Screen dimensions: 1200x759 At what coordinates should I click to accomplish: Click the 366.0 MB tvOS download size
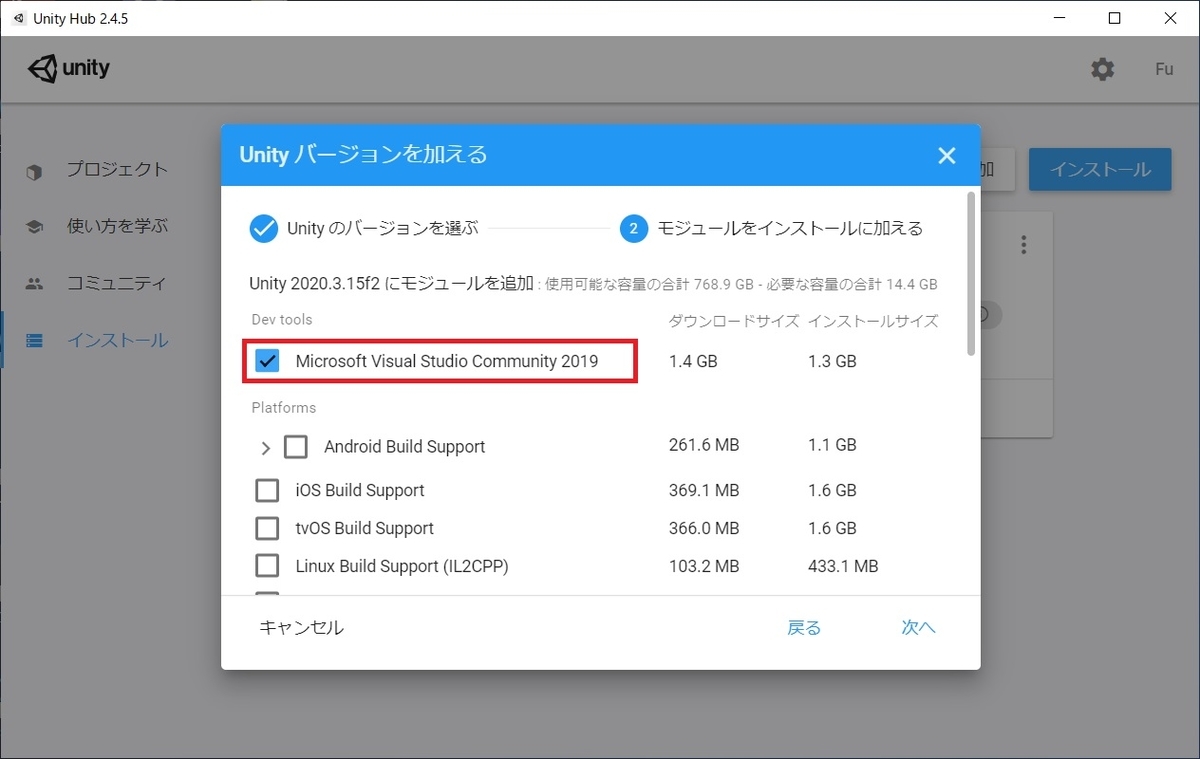[x=704, y=528]
